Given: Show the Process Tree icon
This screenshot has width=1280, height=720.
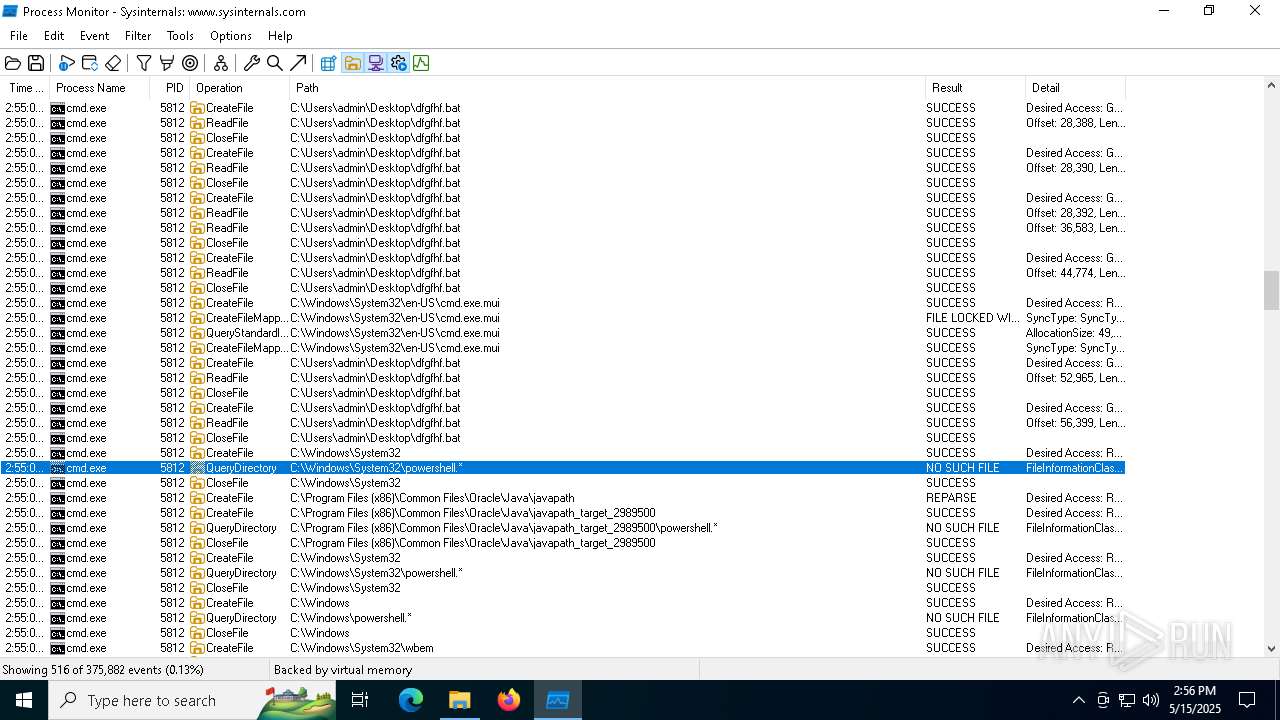Looking at the screenshot, I should (221, 63).
